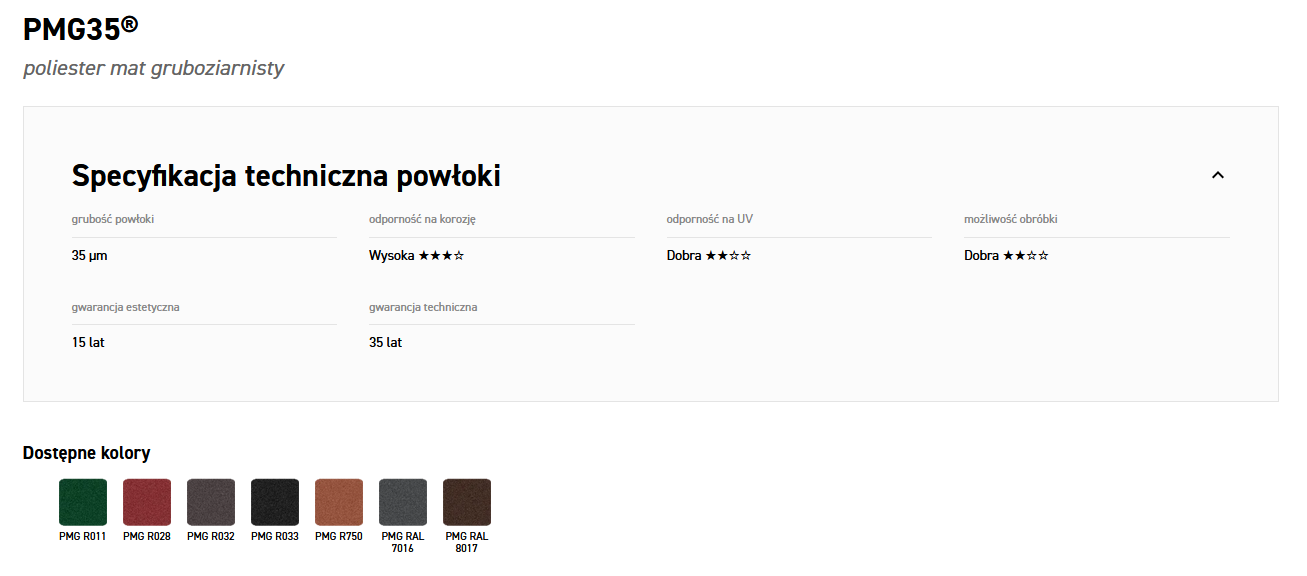The image size is (1307, 576).
Task: Click the Specyfikacja techniczna powłoki heading
Action: click(x=286, y=176)
